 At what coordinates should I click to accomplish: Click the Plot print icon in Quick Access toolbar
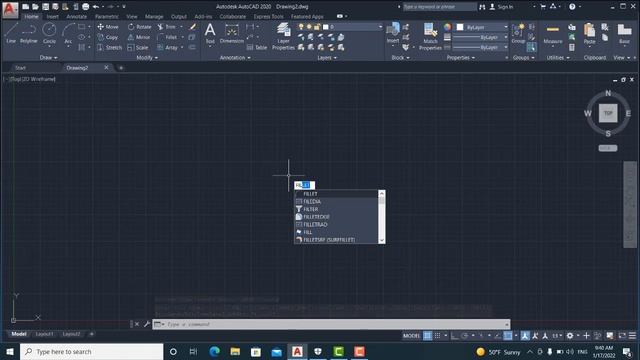86,7
